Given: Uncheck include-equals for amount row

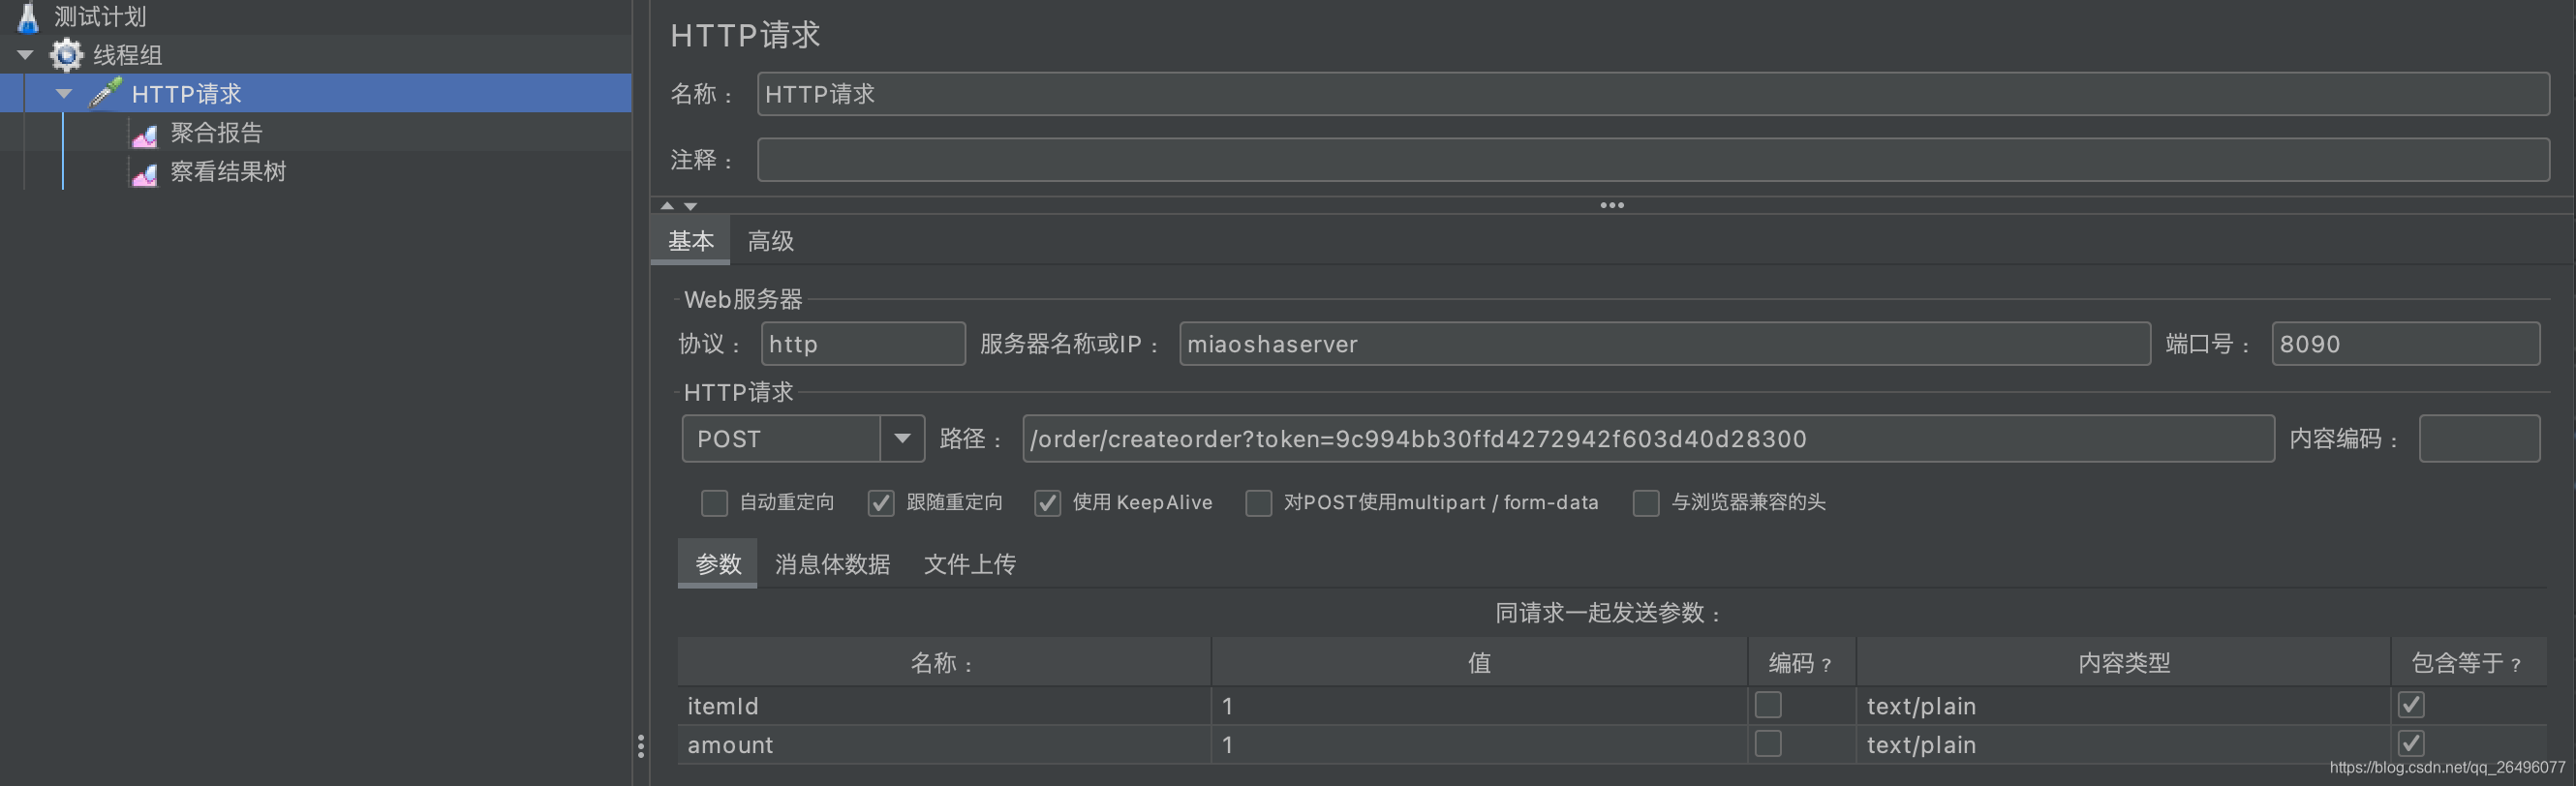Looking at the screenshot, I should coord(2411,744).
